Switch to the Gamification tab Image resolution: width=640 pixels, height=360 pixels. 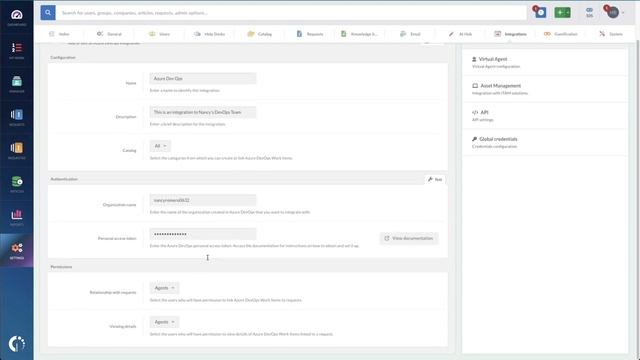(560, 34)
